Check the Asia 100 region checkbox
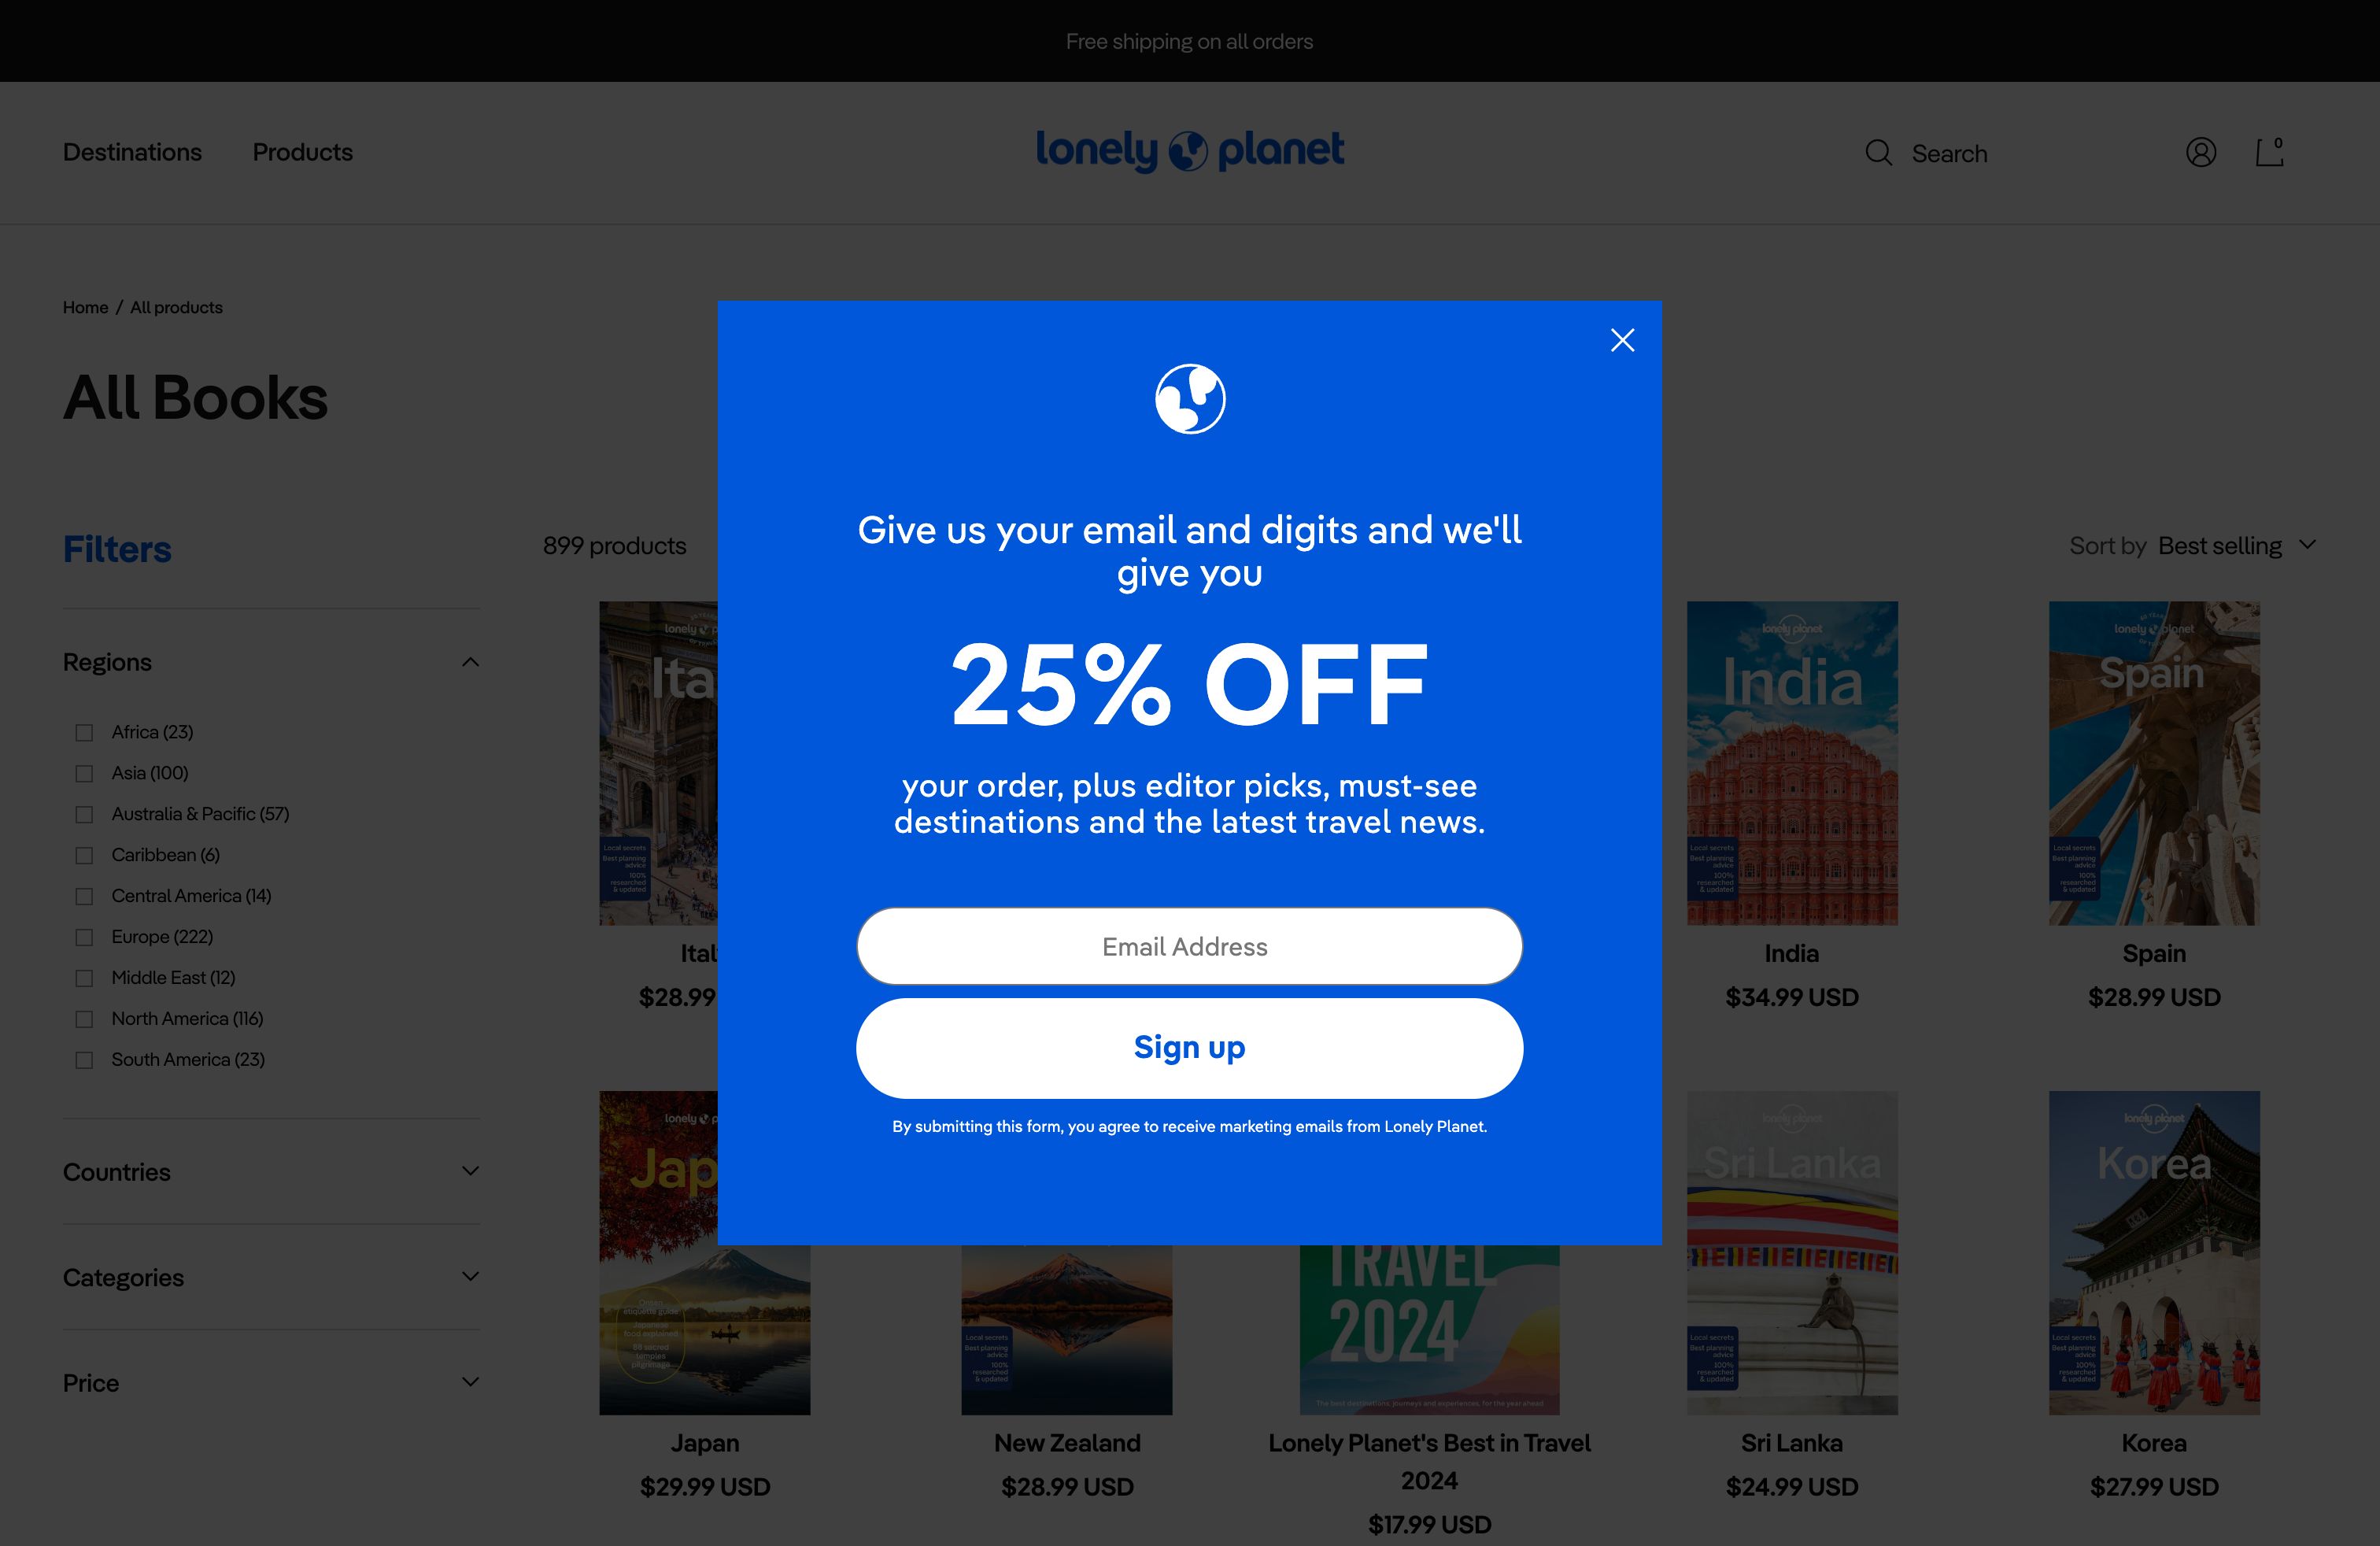 [x=83, y=772]
